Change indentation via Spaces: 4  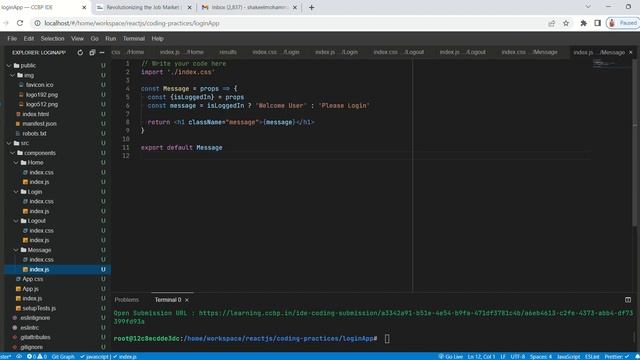point(540,356)
